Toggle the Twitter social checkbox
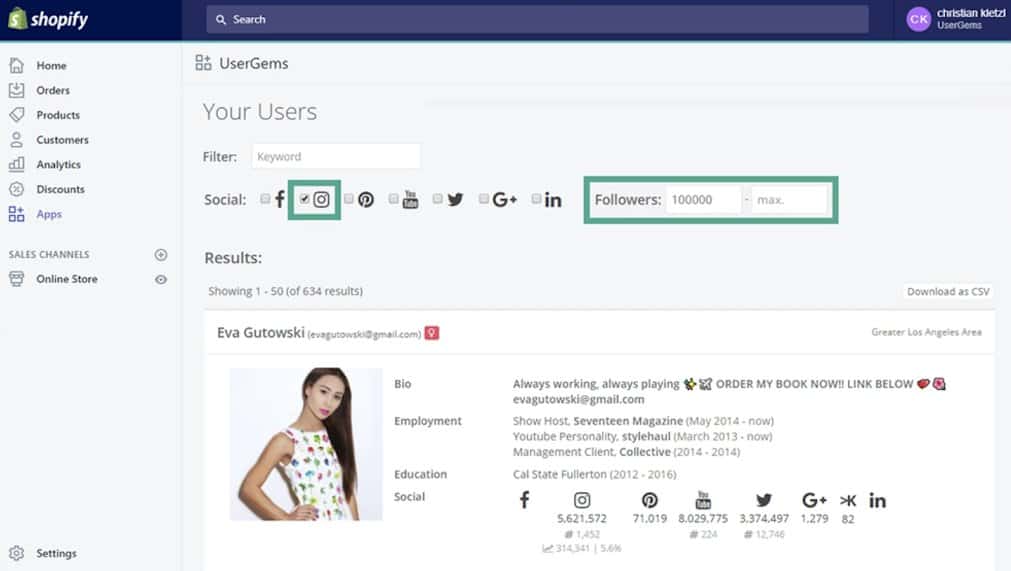This screenshot has height=571, width=1011. click(x=438, y=198)
